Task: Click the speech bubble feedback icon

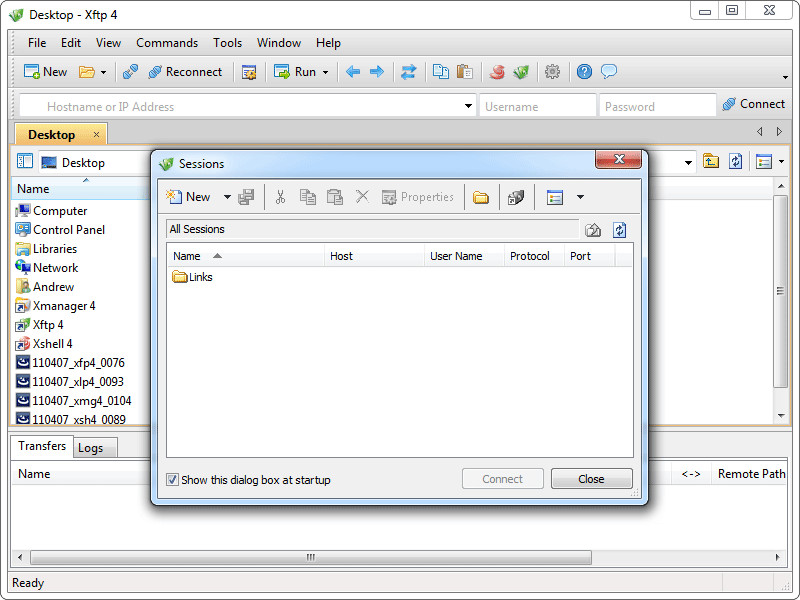Action: [x=609, y=72]
